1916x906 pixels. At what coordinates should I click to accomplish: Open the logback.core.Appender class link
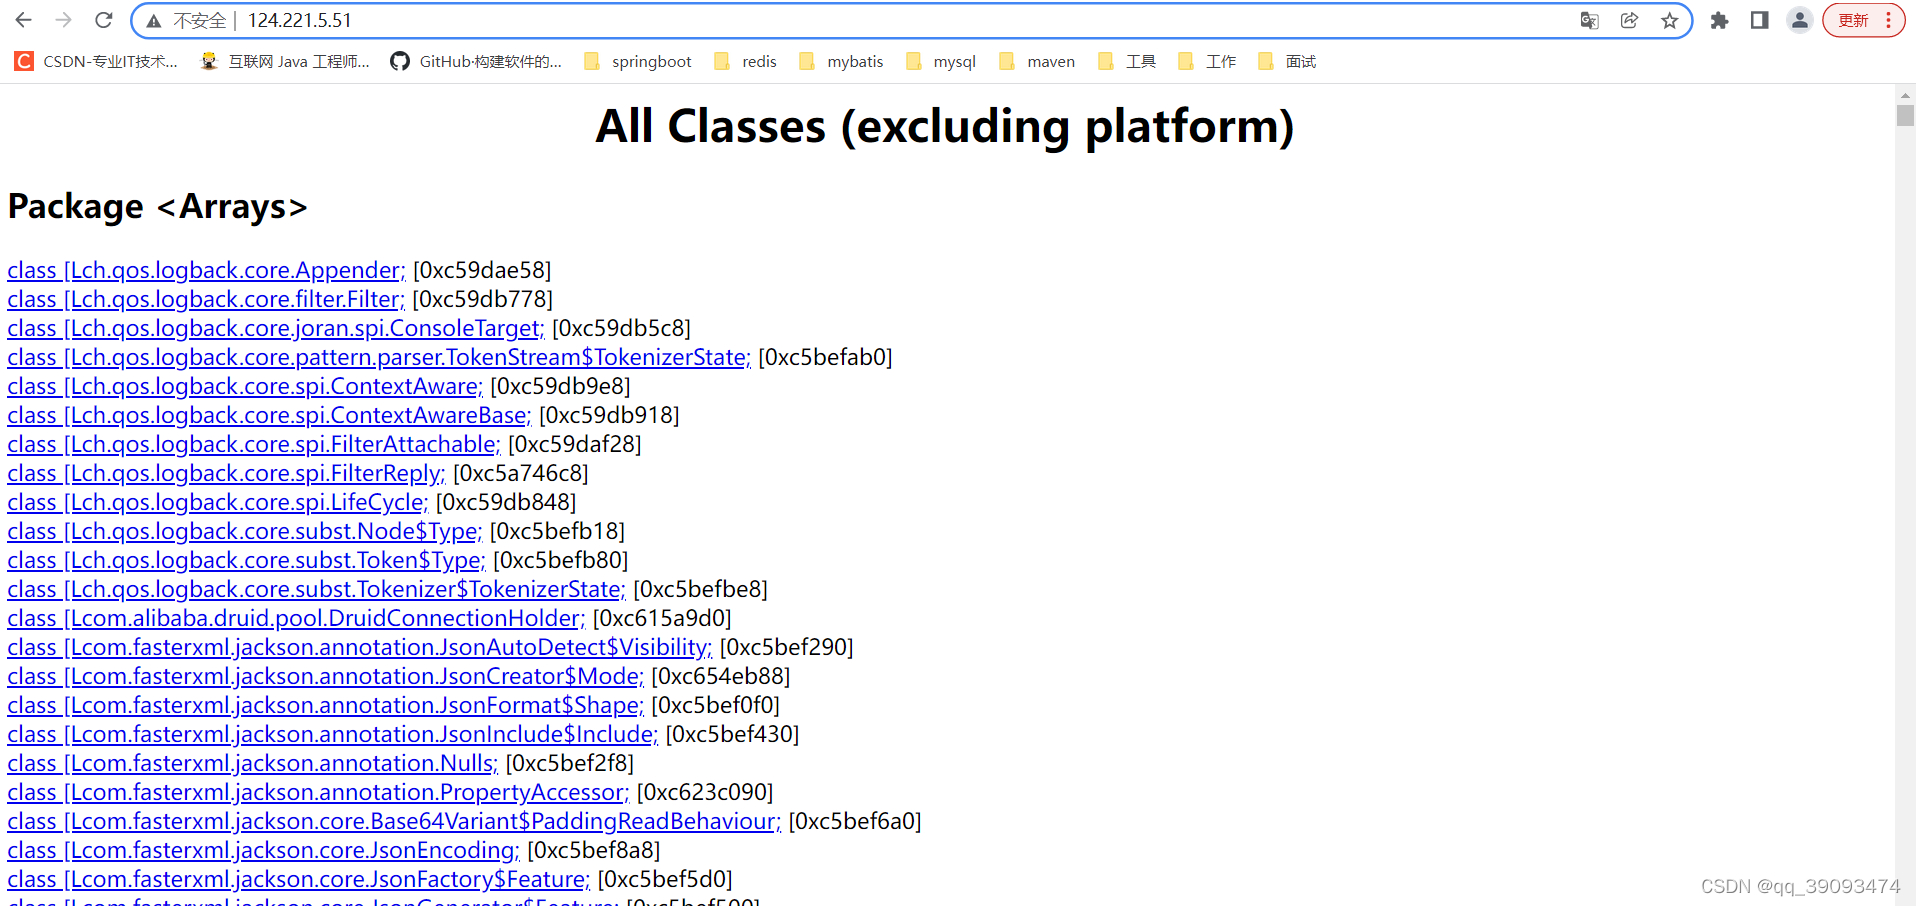[x=206, y=270]
